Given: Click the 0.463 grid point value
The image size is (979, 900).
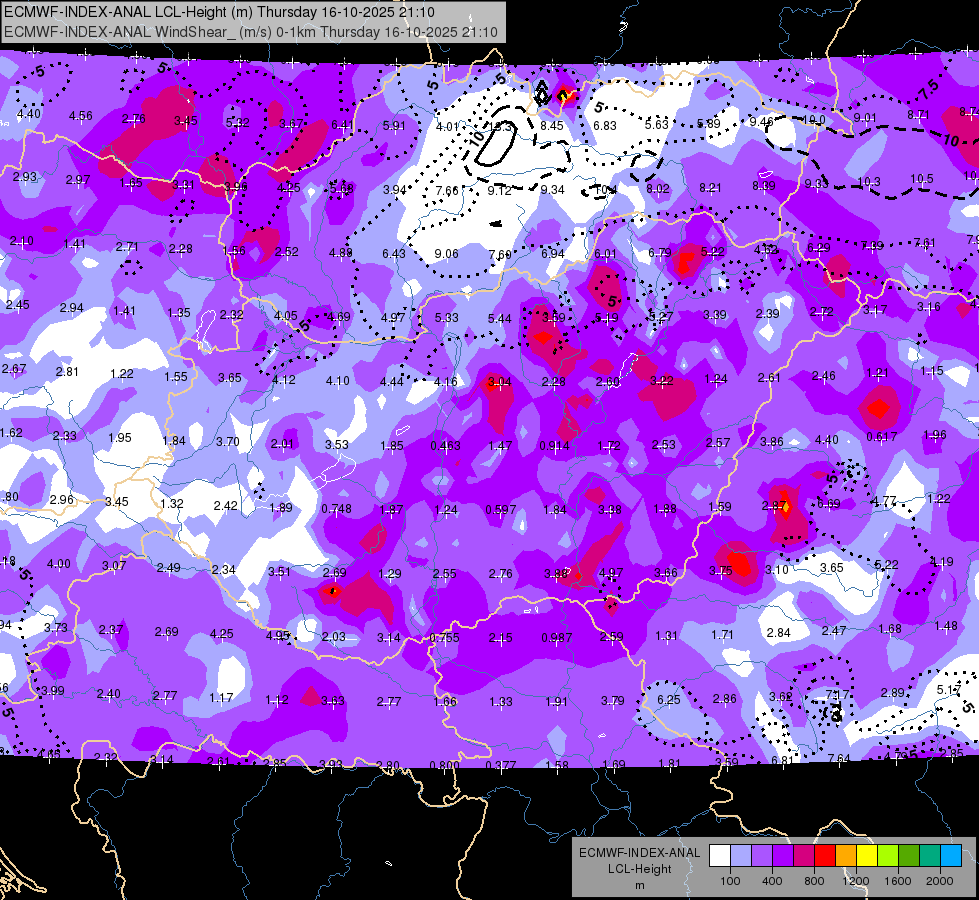Looking at the screenshot, I should (x=445, y=445).
